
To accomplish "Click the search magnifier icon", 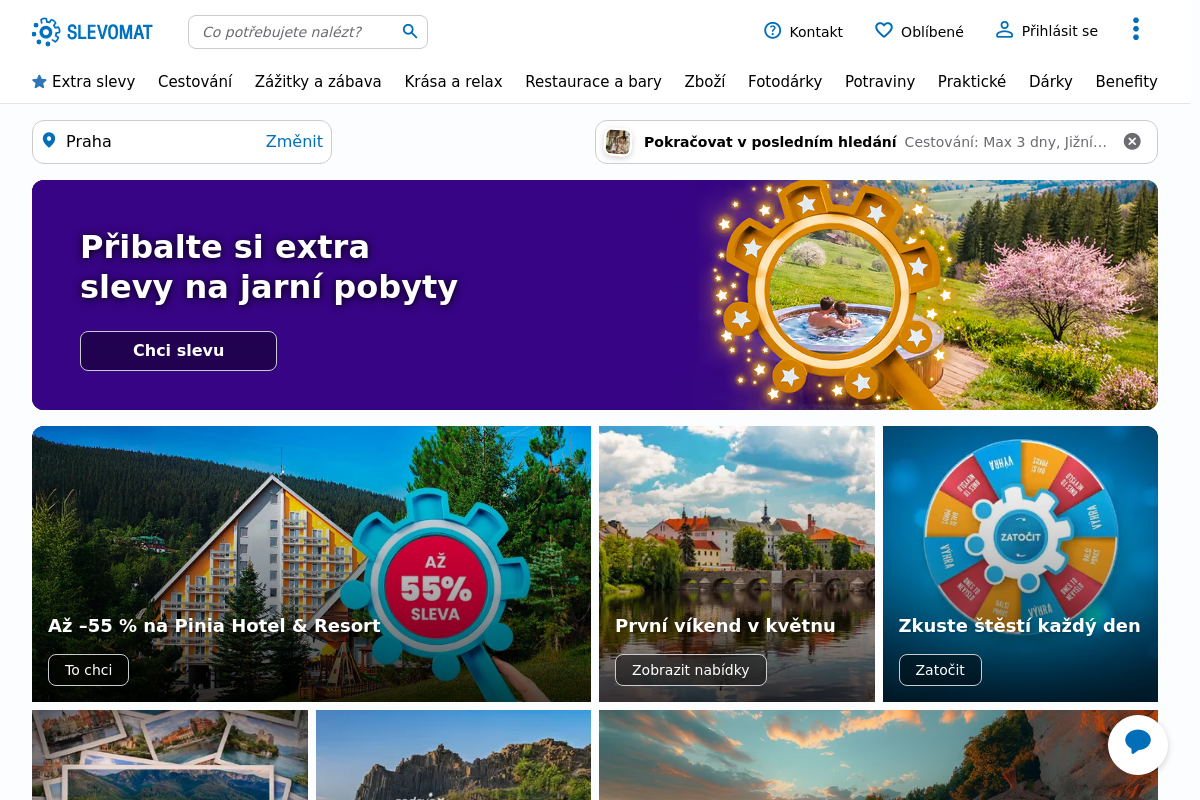I will pos(410,31).
